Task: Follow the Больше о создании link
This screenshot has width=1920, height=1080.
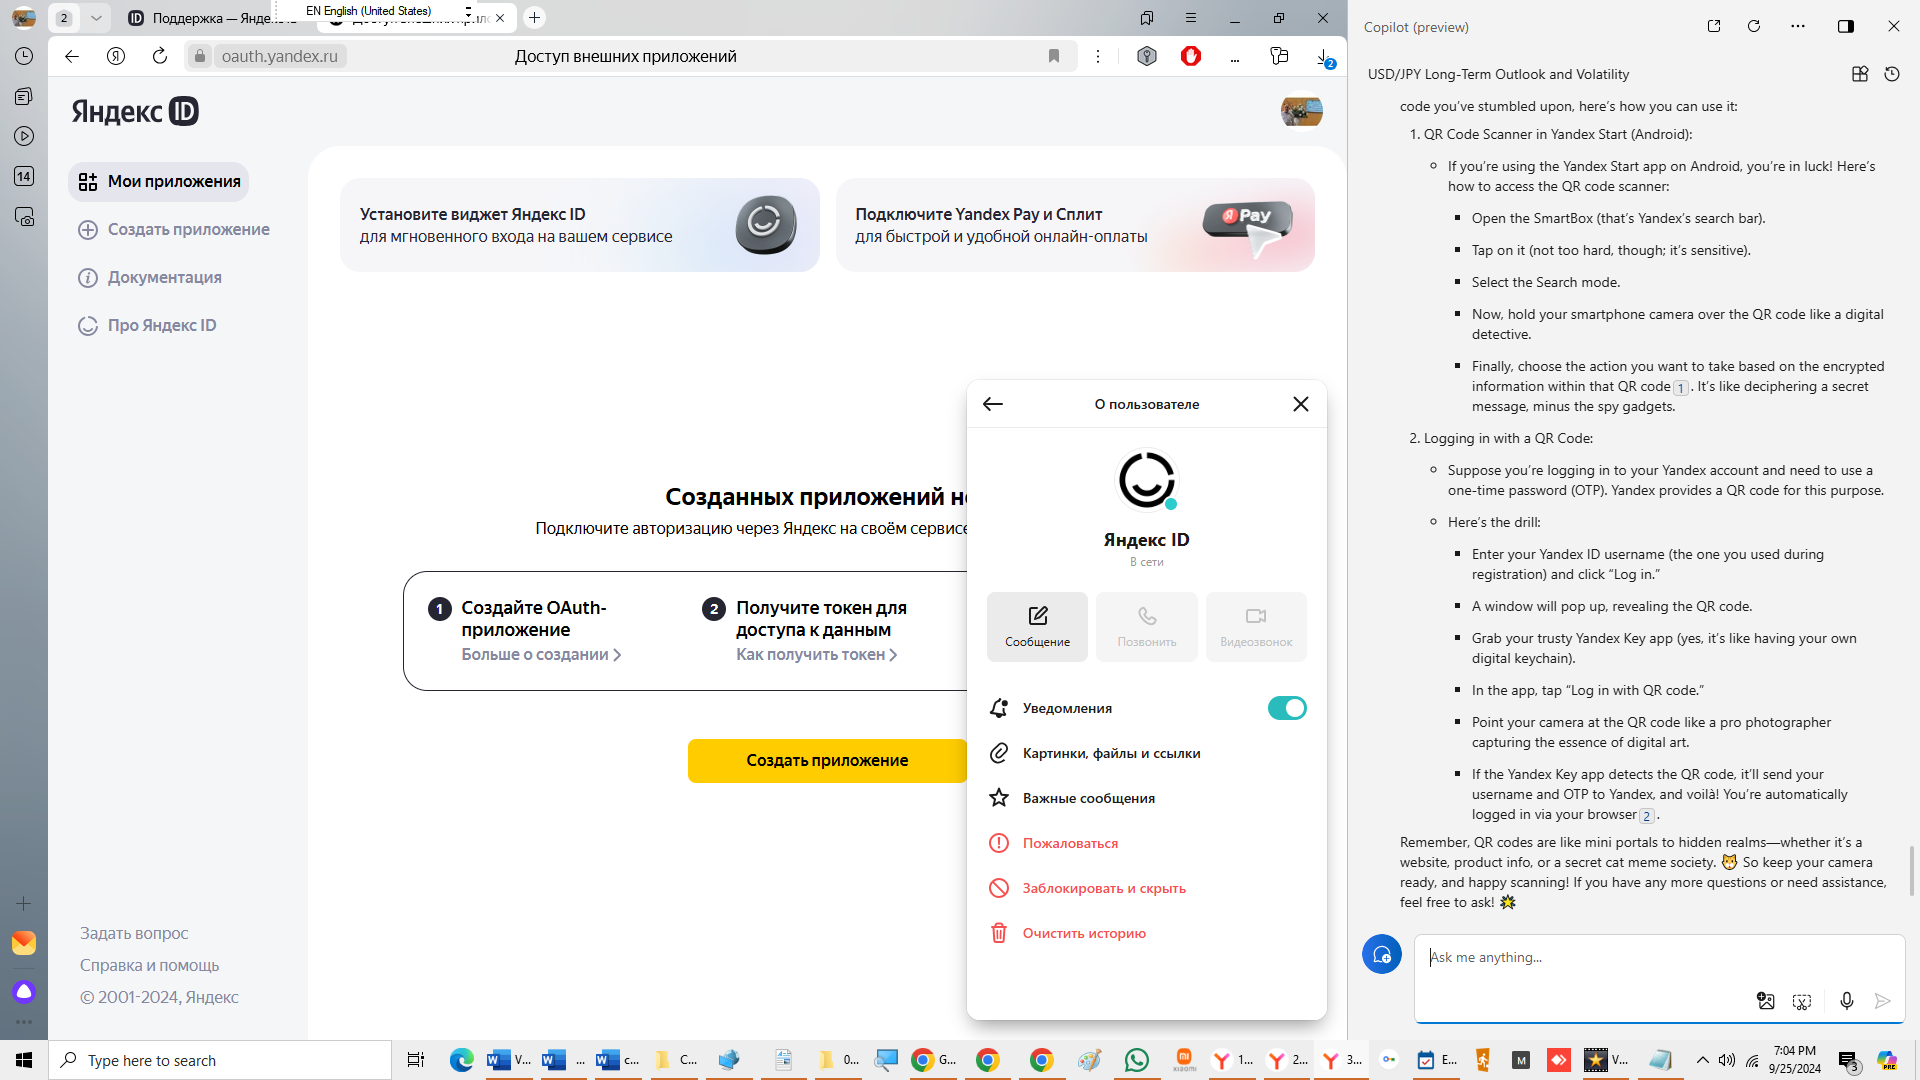Action: tap(541, 654)
